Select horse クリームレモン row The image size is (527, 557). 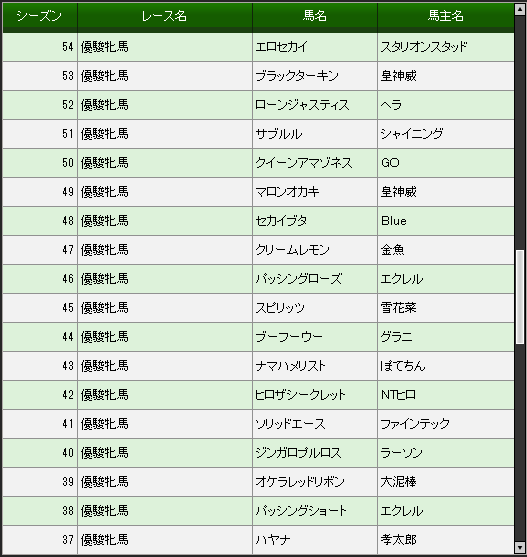point(258,250)
